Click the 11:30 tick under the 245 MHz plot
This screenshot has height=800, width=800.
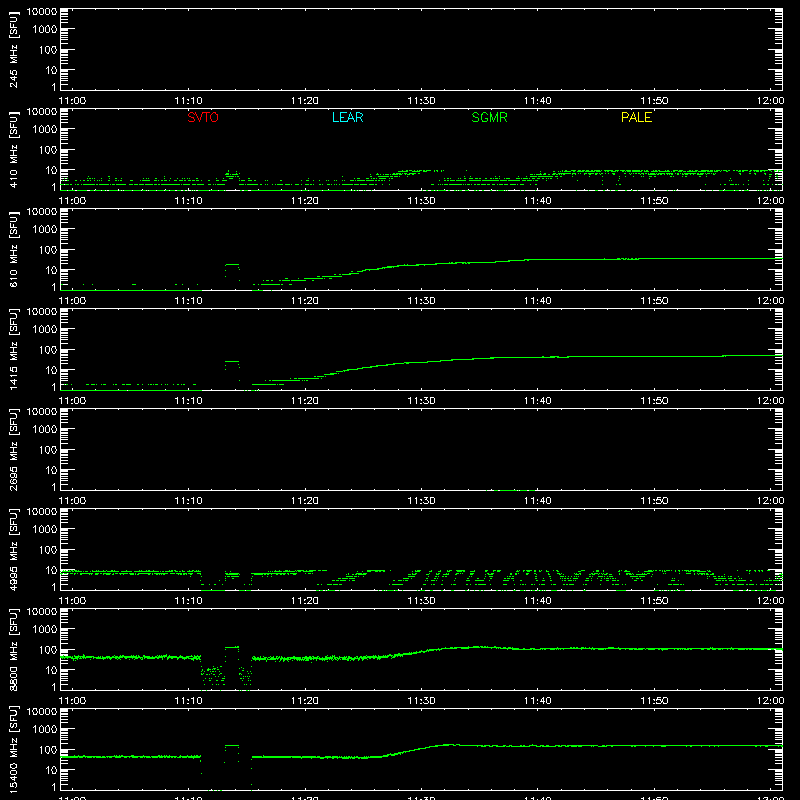click(421, 101)
